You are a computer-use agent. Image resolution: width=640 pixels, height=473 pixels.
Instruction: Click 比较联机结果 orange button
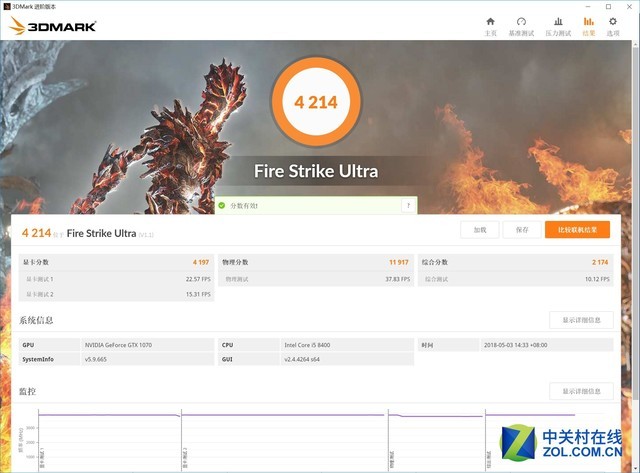click(x=578, y=230)
